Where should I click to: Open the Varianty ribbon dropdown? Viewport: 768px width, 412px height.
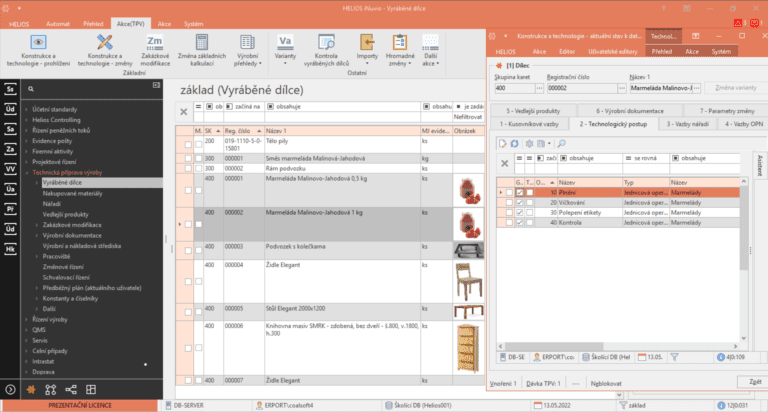(x=285, y=50)
